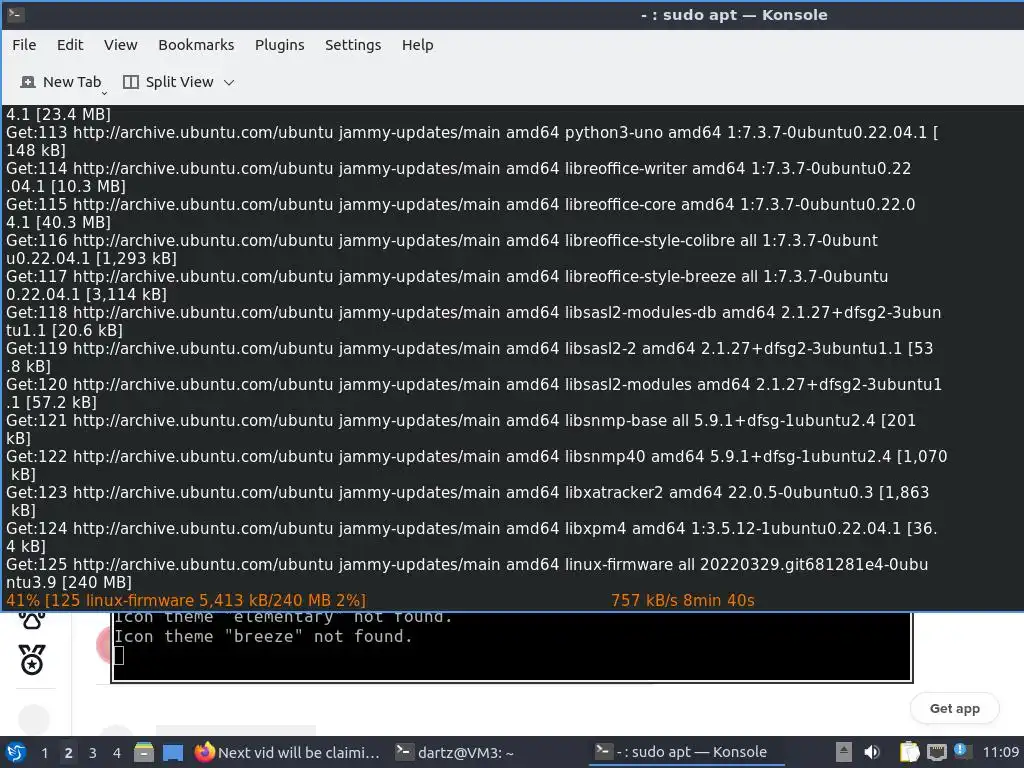Click the 'Icon theme "breeze" not found.' text
This screenshot has height=768, width=1024.
pyautogui.click(x=263, y=636)
